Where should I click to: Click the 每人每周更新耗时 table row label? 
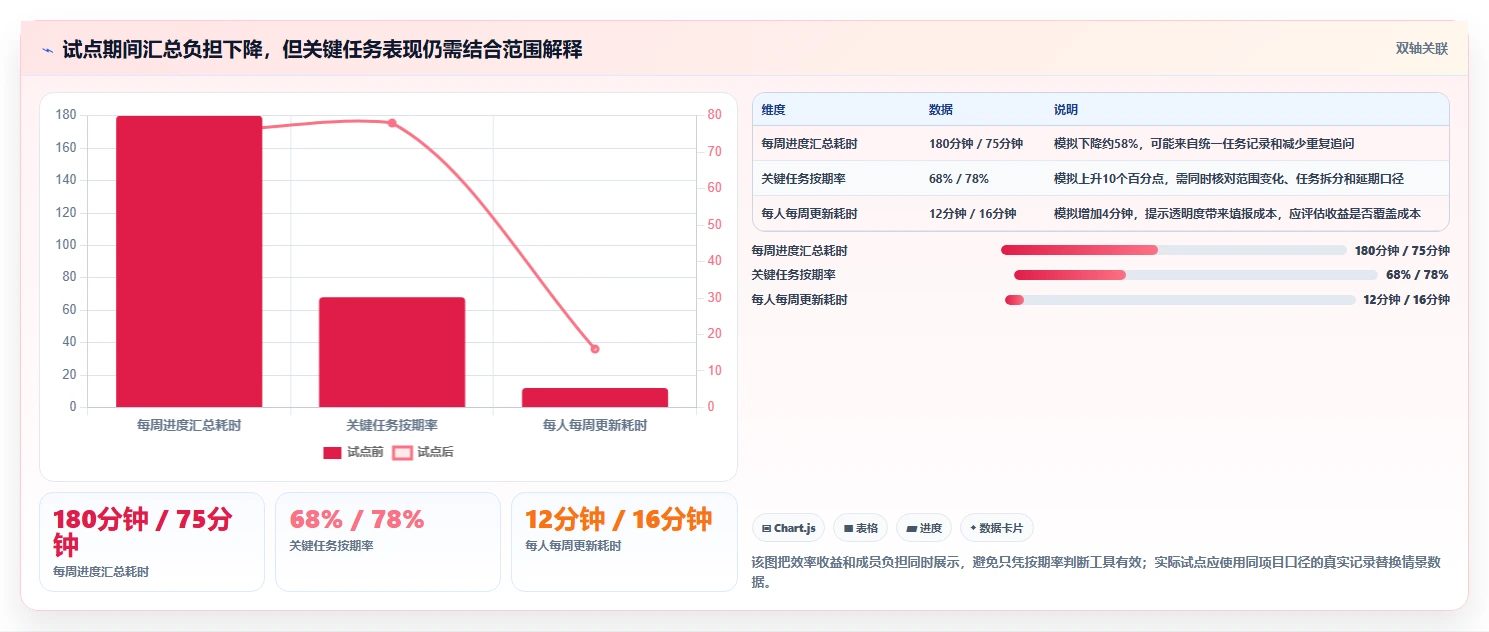tap(809, 214)
